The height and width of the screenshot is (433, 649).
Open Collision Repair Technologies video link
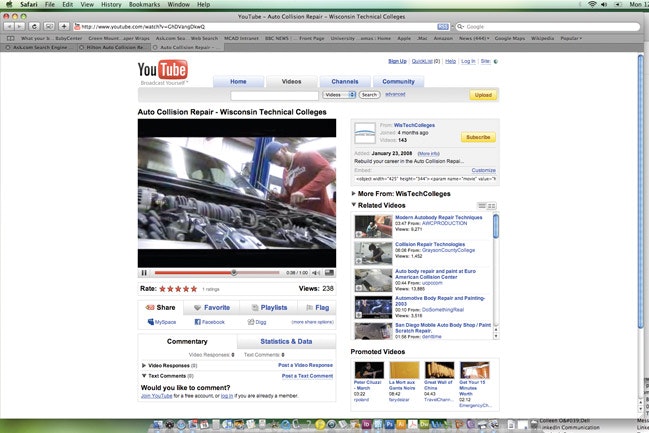[430, 244]
